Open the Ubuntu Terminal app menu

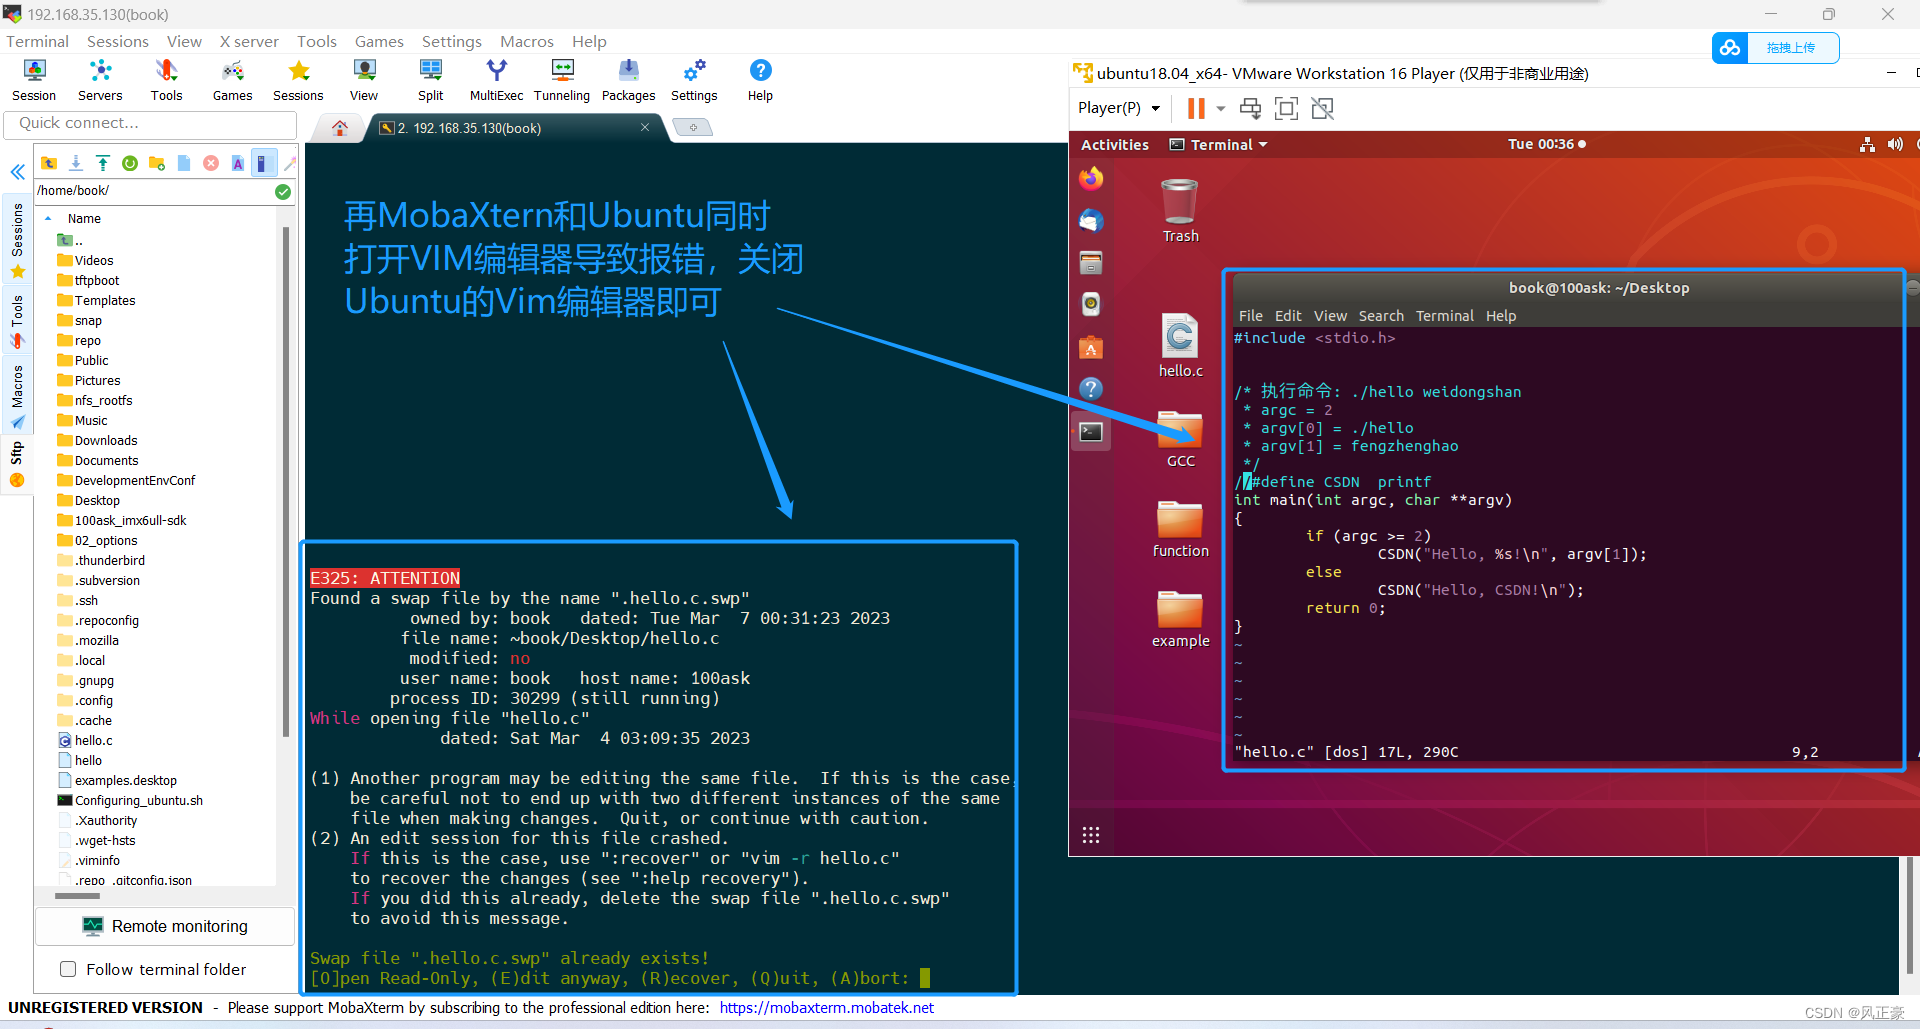coord(1219,145)
